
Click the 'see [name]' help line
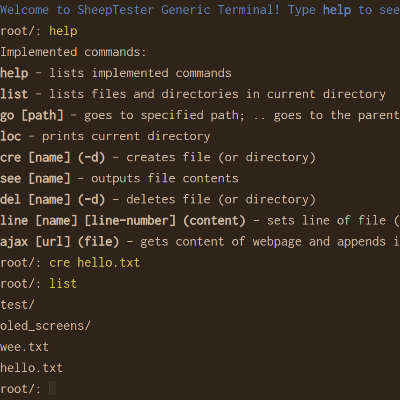119,178
